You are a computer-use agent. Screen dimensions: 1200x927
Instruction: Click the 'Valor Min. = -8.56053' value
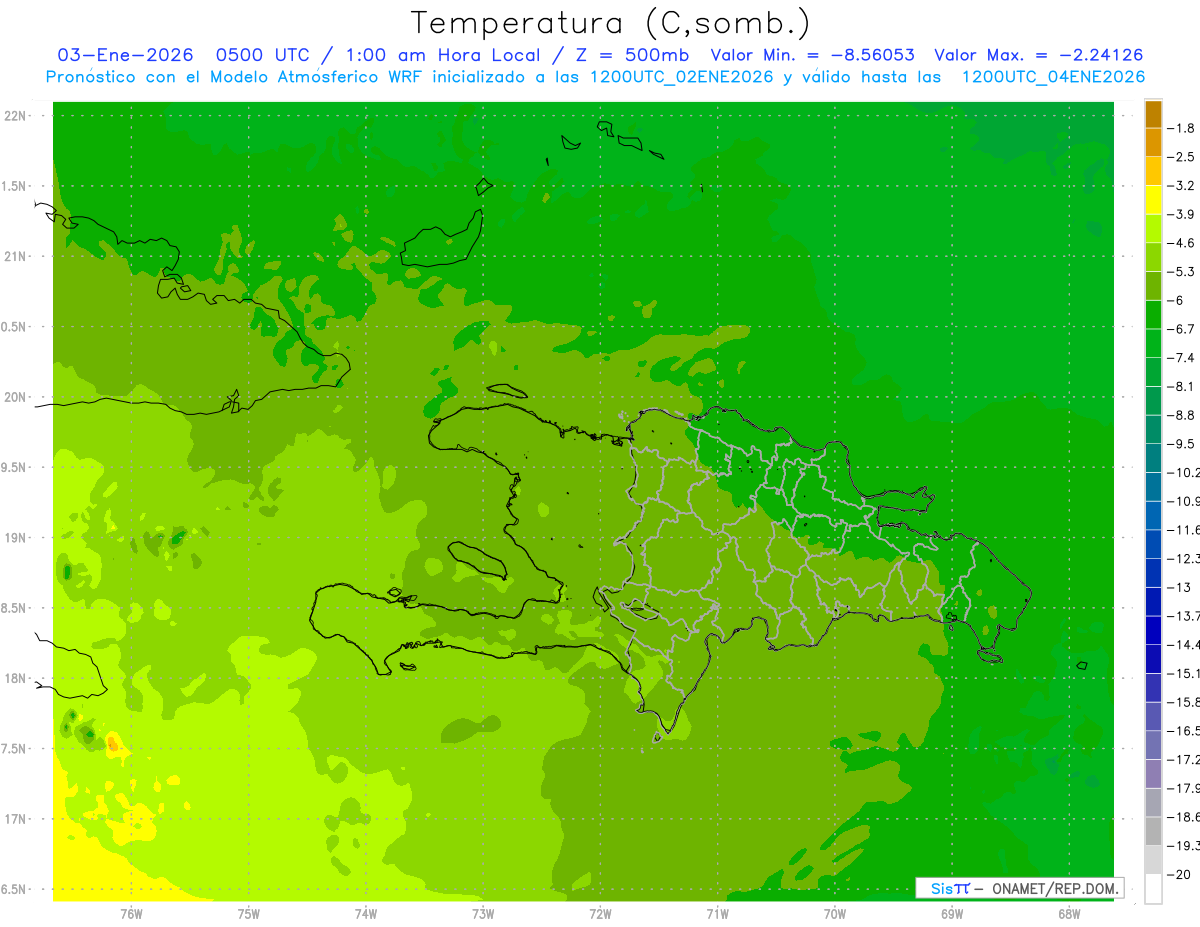pos(812,56)
